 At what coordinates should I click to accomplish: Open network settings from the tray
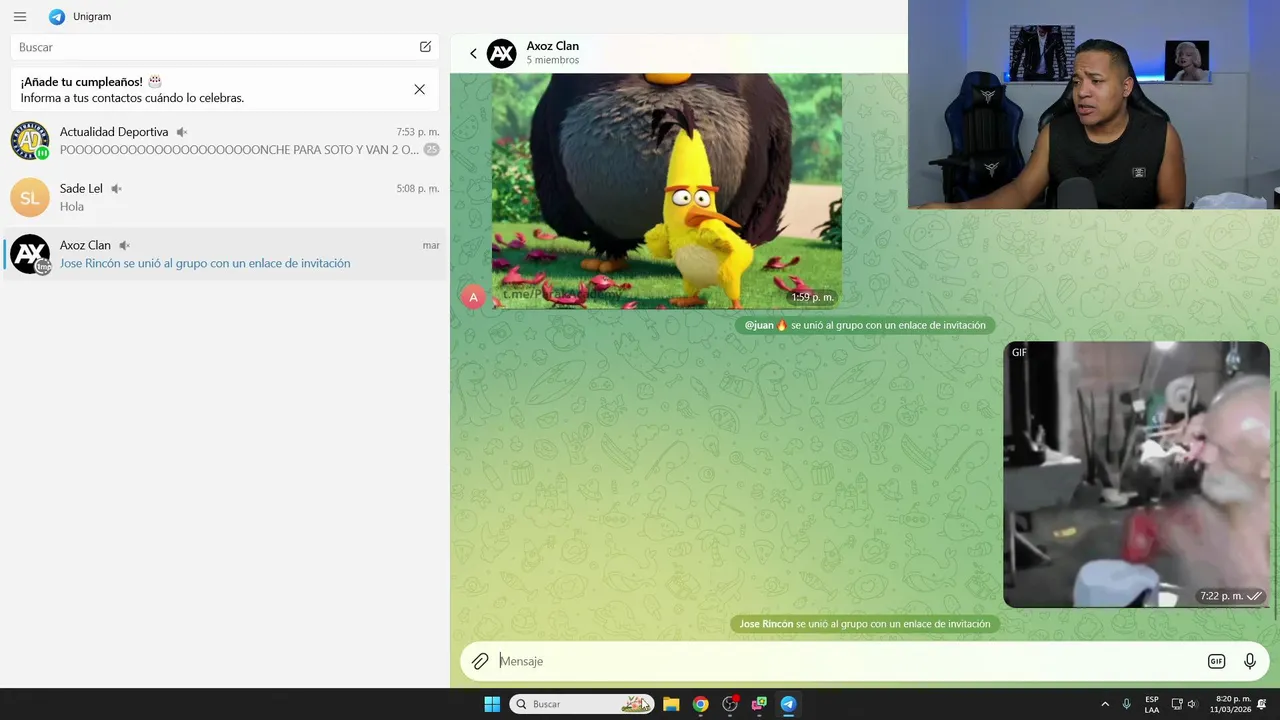pyautogui.click(x=1177, y=704)
